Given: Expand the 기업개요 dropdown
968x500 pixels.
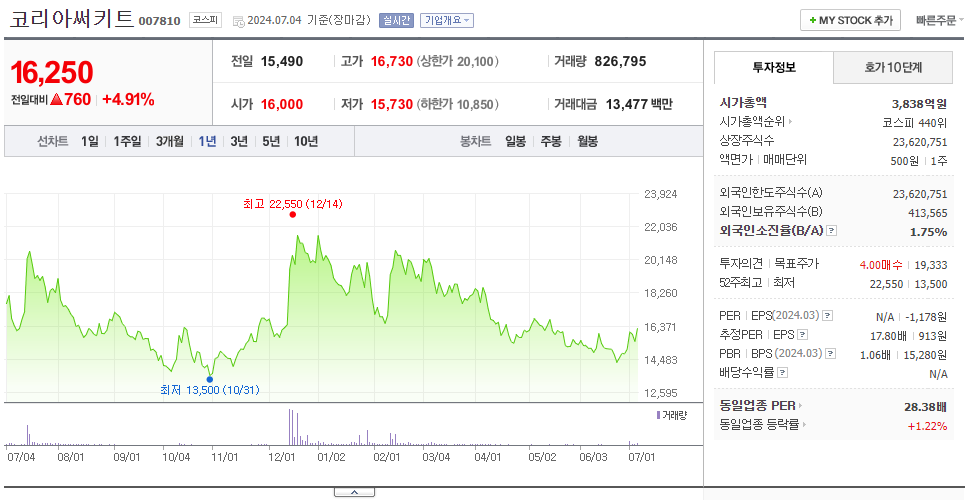Looking at the screenshot, I should click(447, 20).
